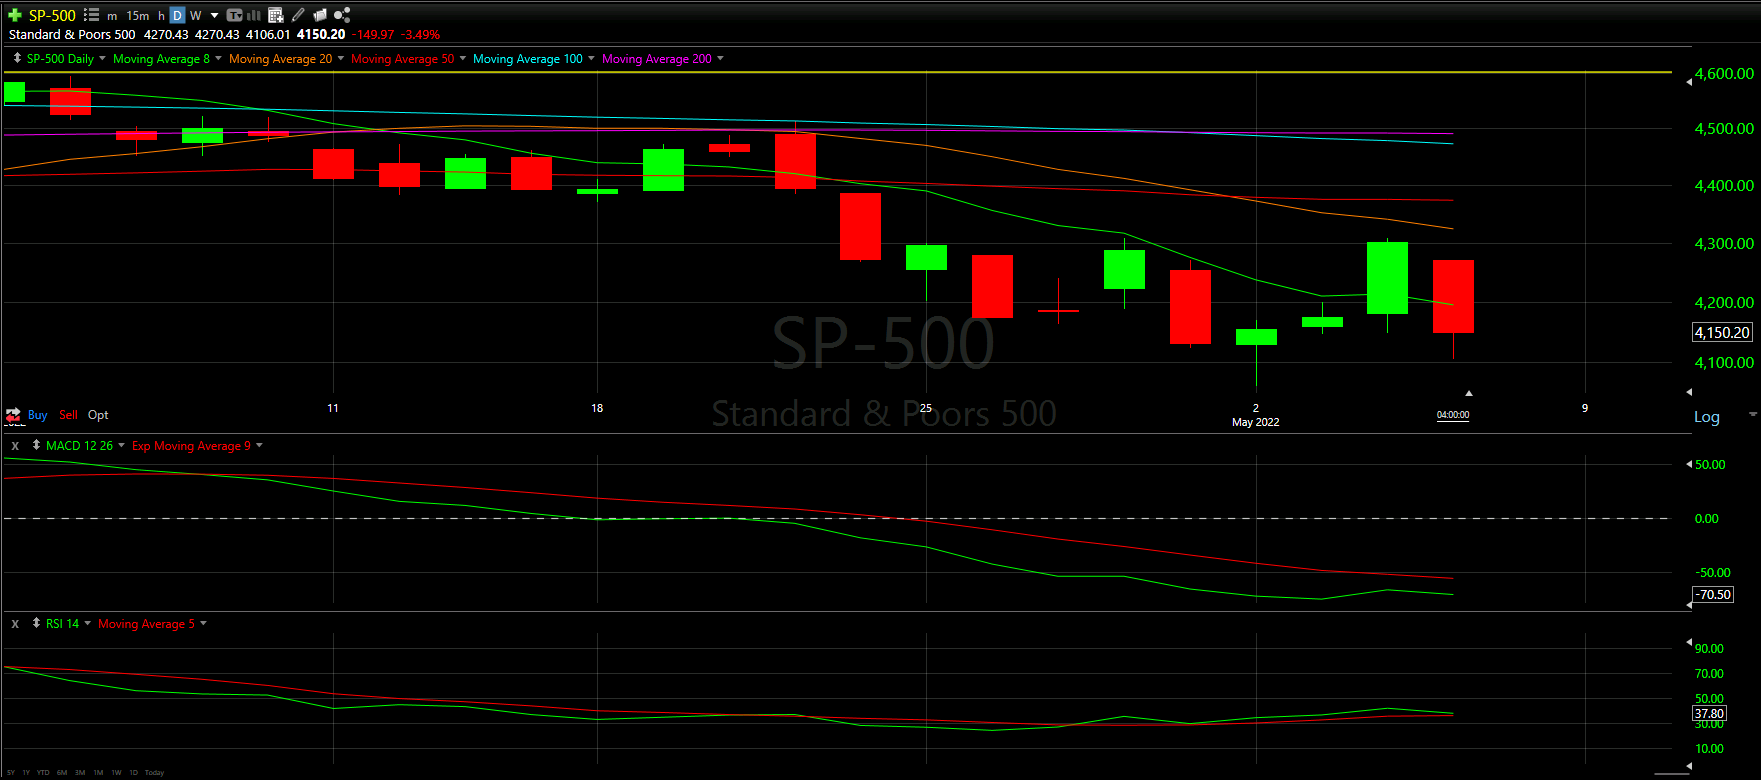Select the 1M range
The image size is (1761, 780).
click(x=98, y=773)
